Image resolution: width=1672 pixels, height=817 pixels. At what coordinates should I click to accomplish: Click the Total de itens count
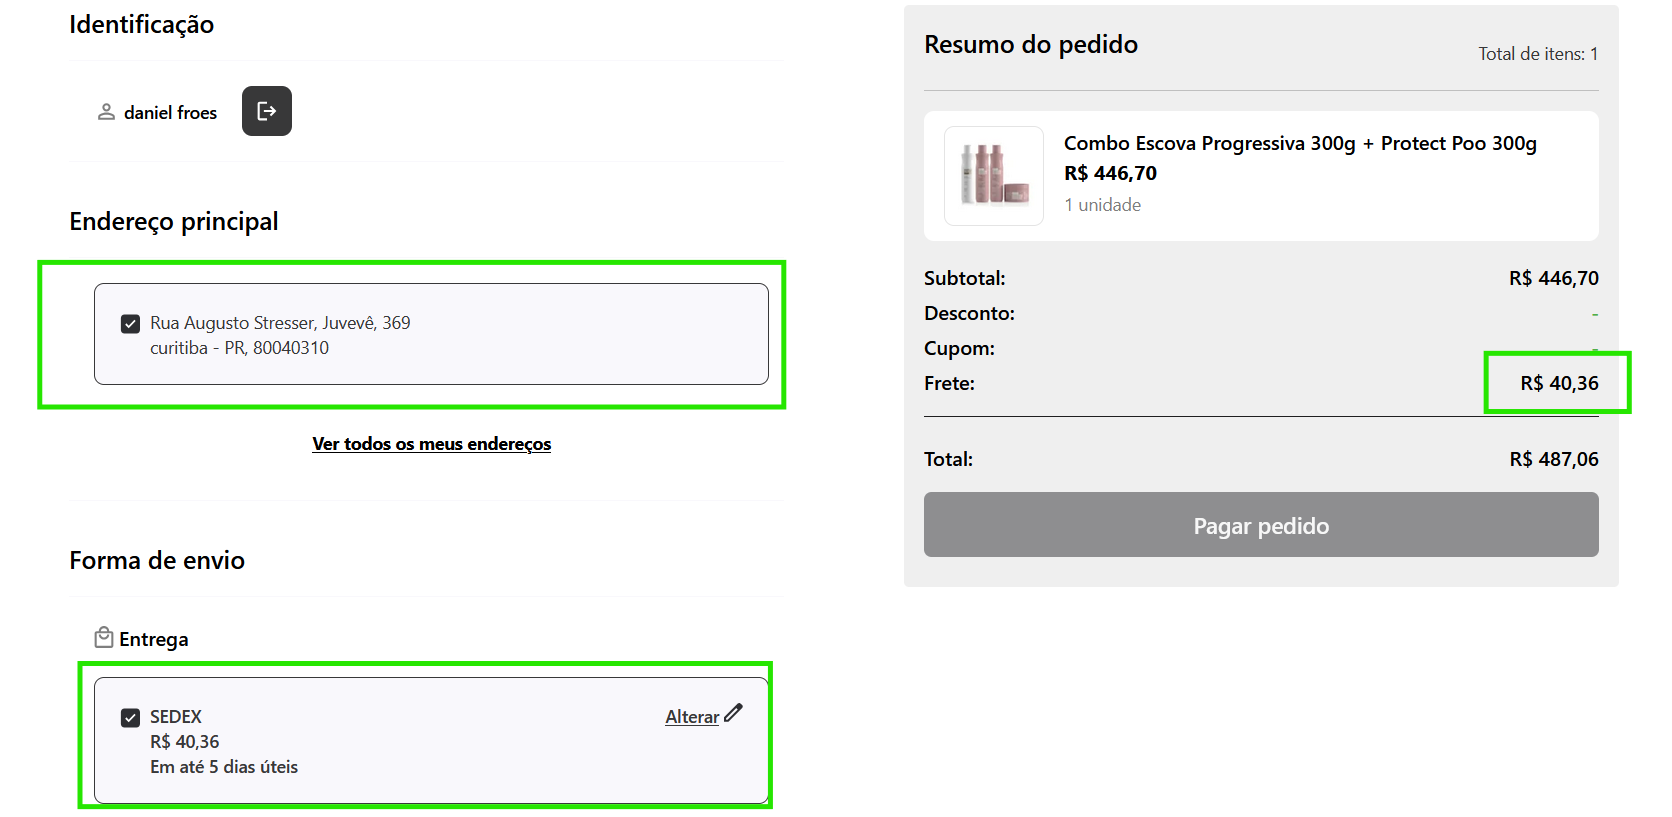tap(1538, 54)
